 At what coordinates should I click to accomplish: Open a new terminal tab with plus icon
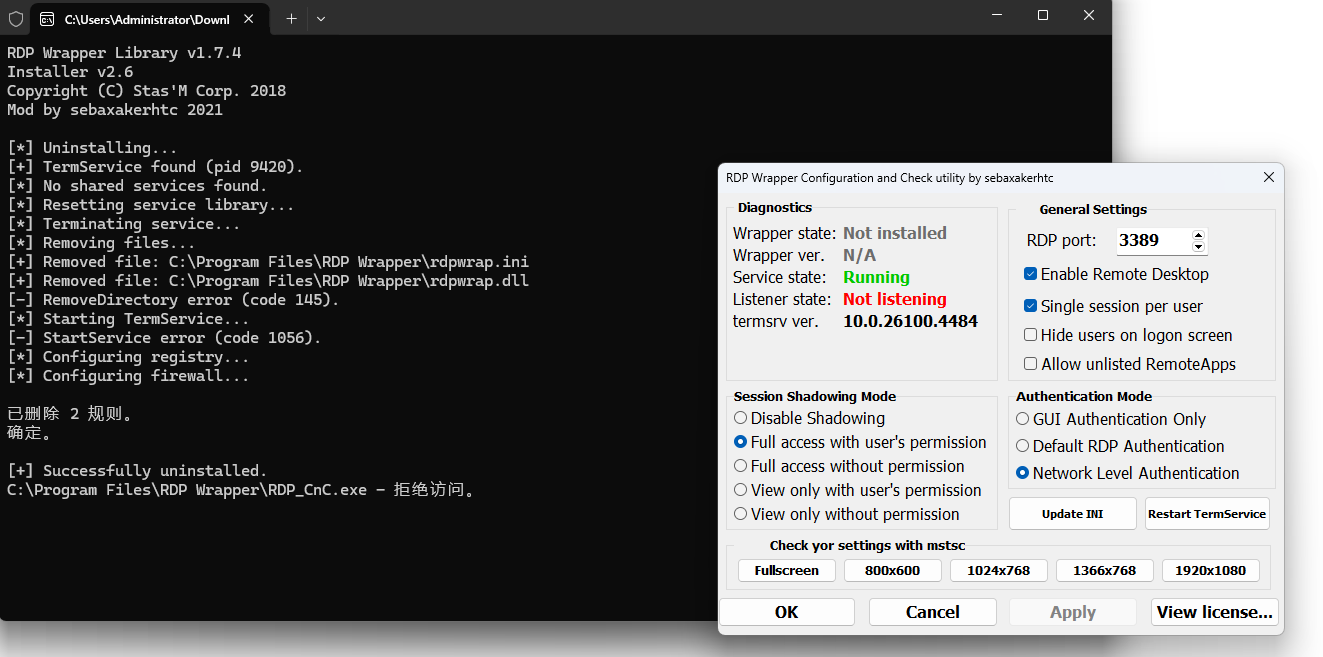289,18
